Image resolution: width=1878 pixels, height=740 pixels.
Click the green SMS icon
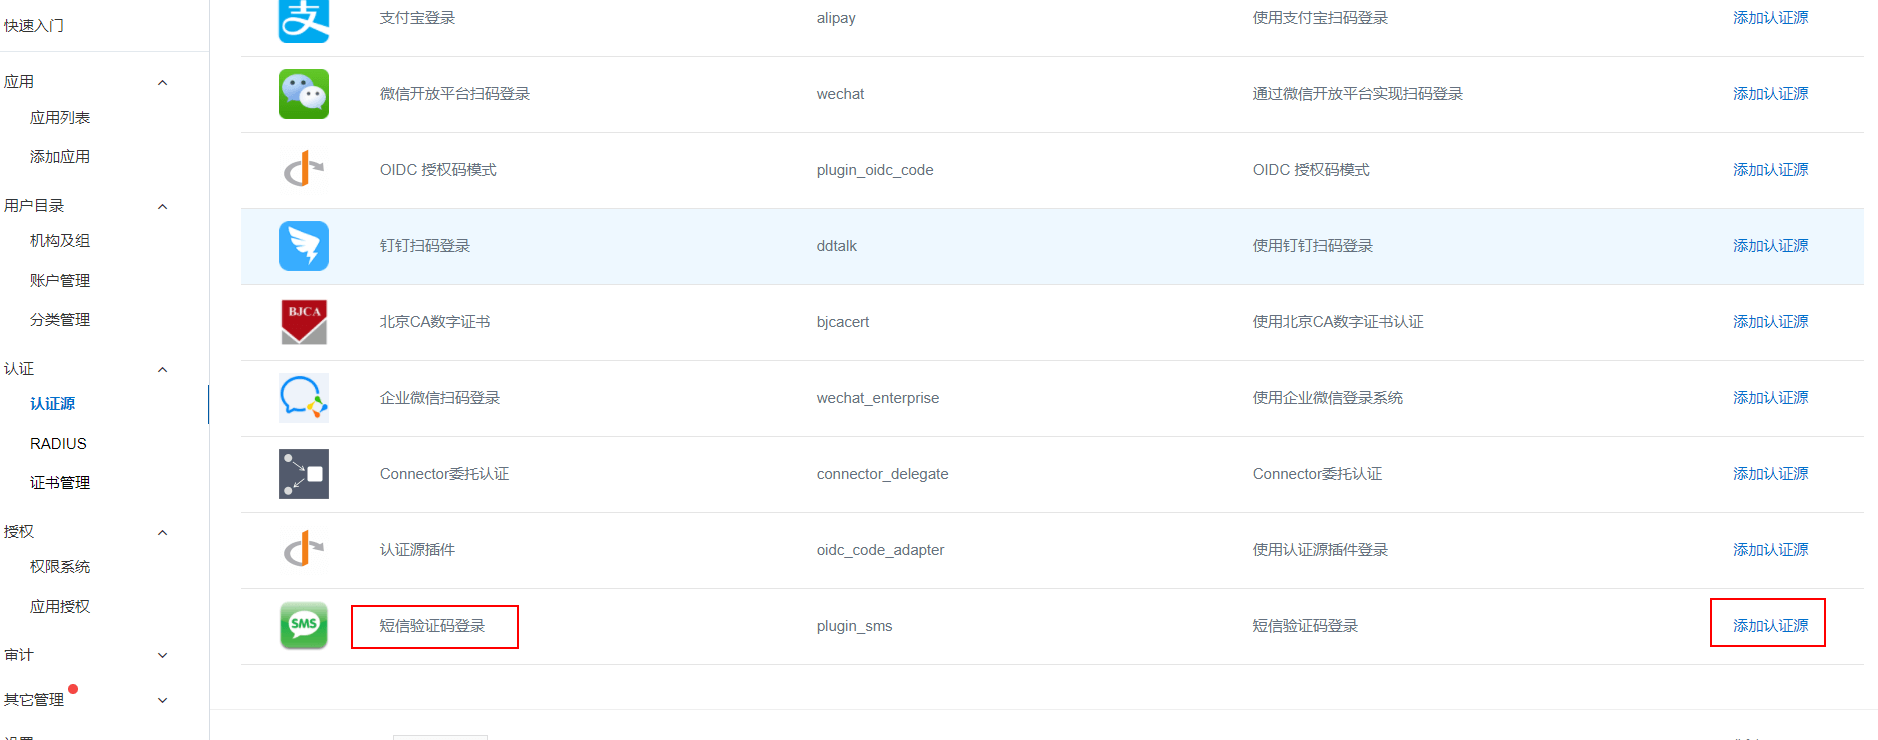[x=304, y=626]
